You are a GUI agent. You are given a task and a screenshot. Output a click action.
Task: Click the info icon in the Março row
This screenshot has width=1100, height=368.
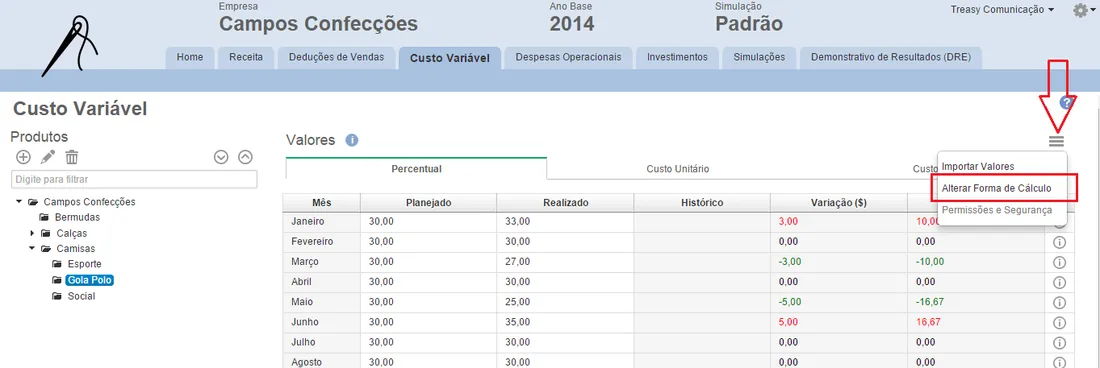coord(1059,262)
